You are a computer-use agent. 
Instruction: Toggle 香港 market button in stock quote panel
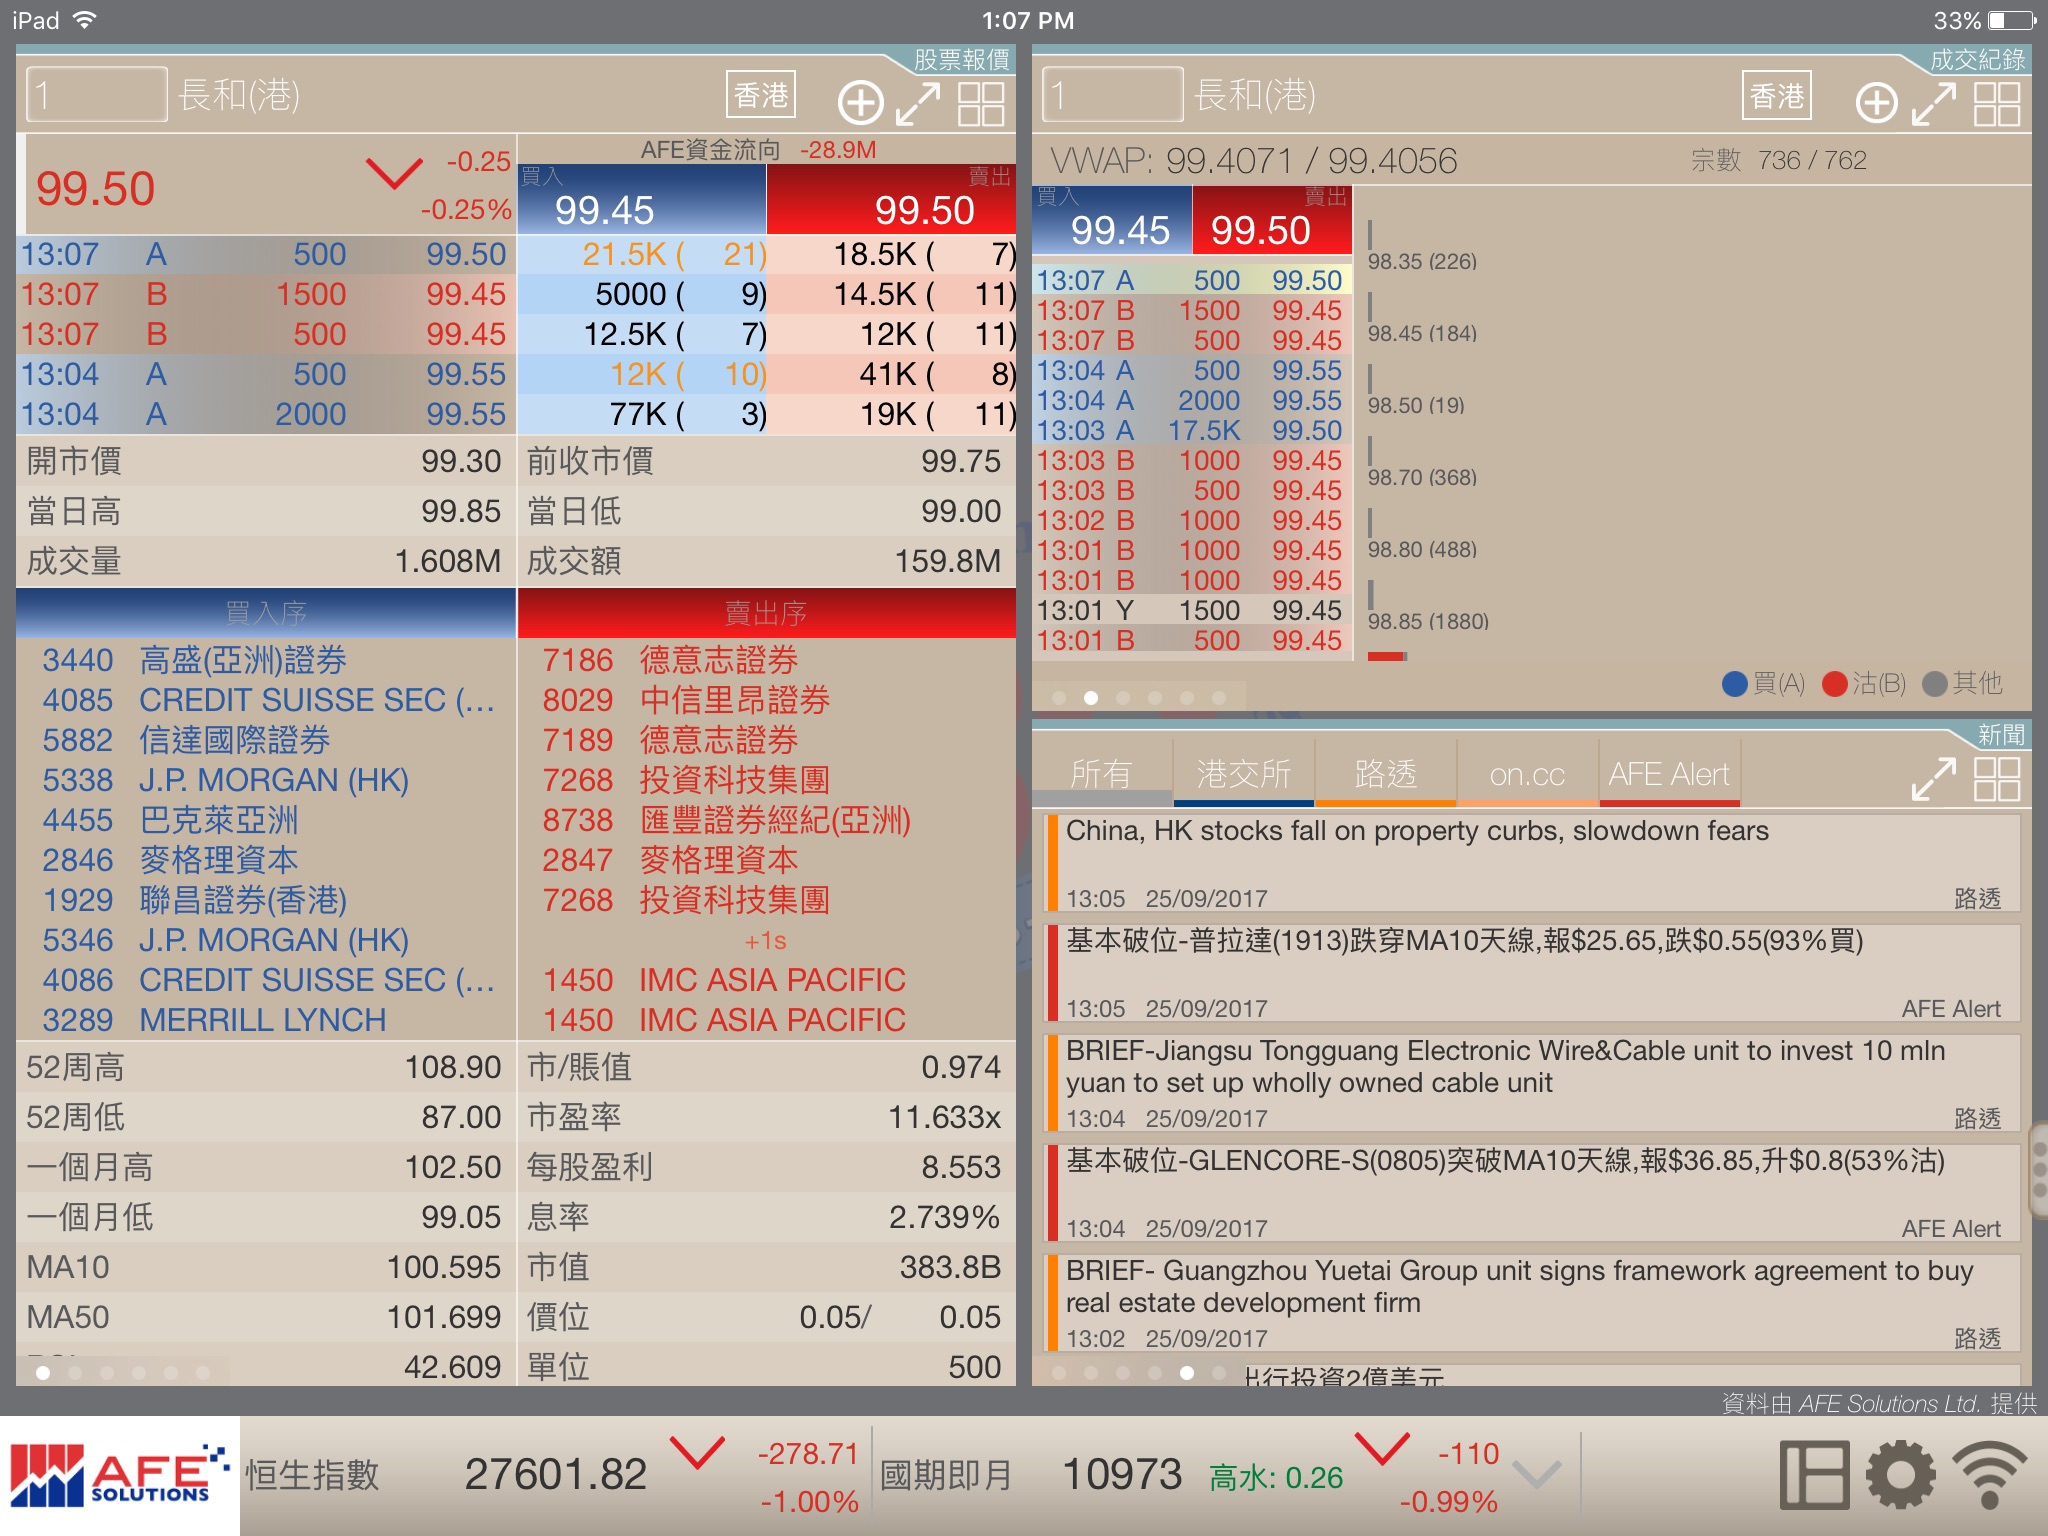point(761,95)
